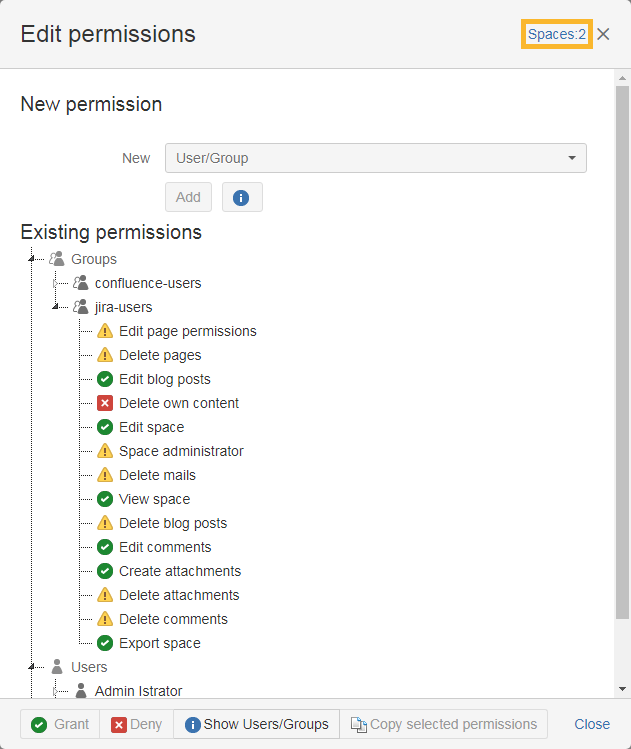Click warning icon beside Edit page permissions
631x749 pixels.
coord(105,331)
